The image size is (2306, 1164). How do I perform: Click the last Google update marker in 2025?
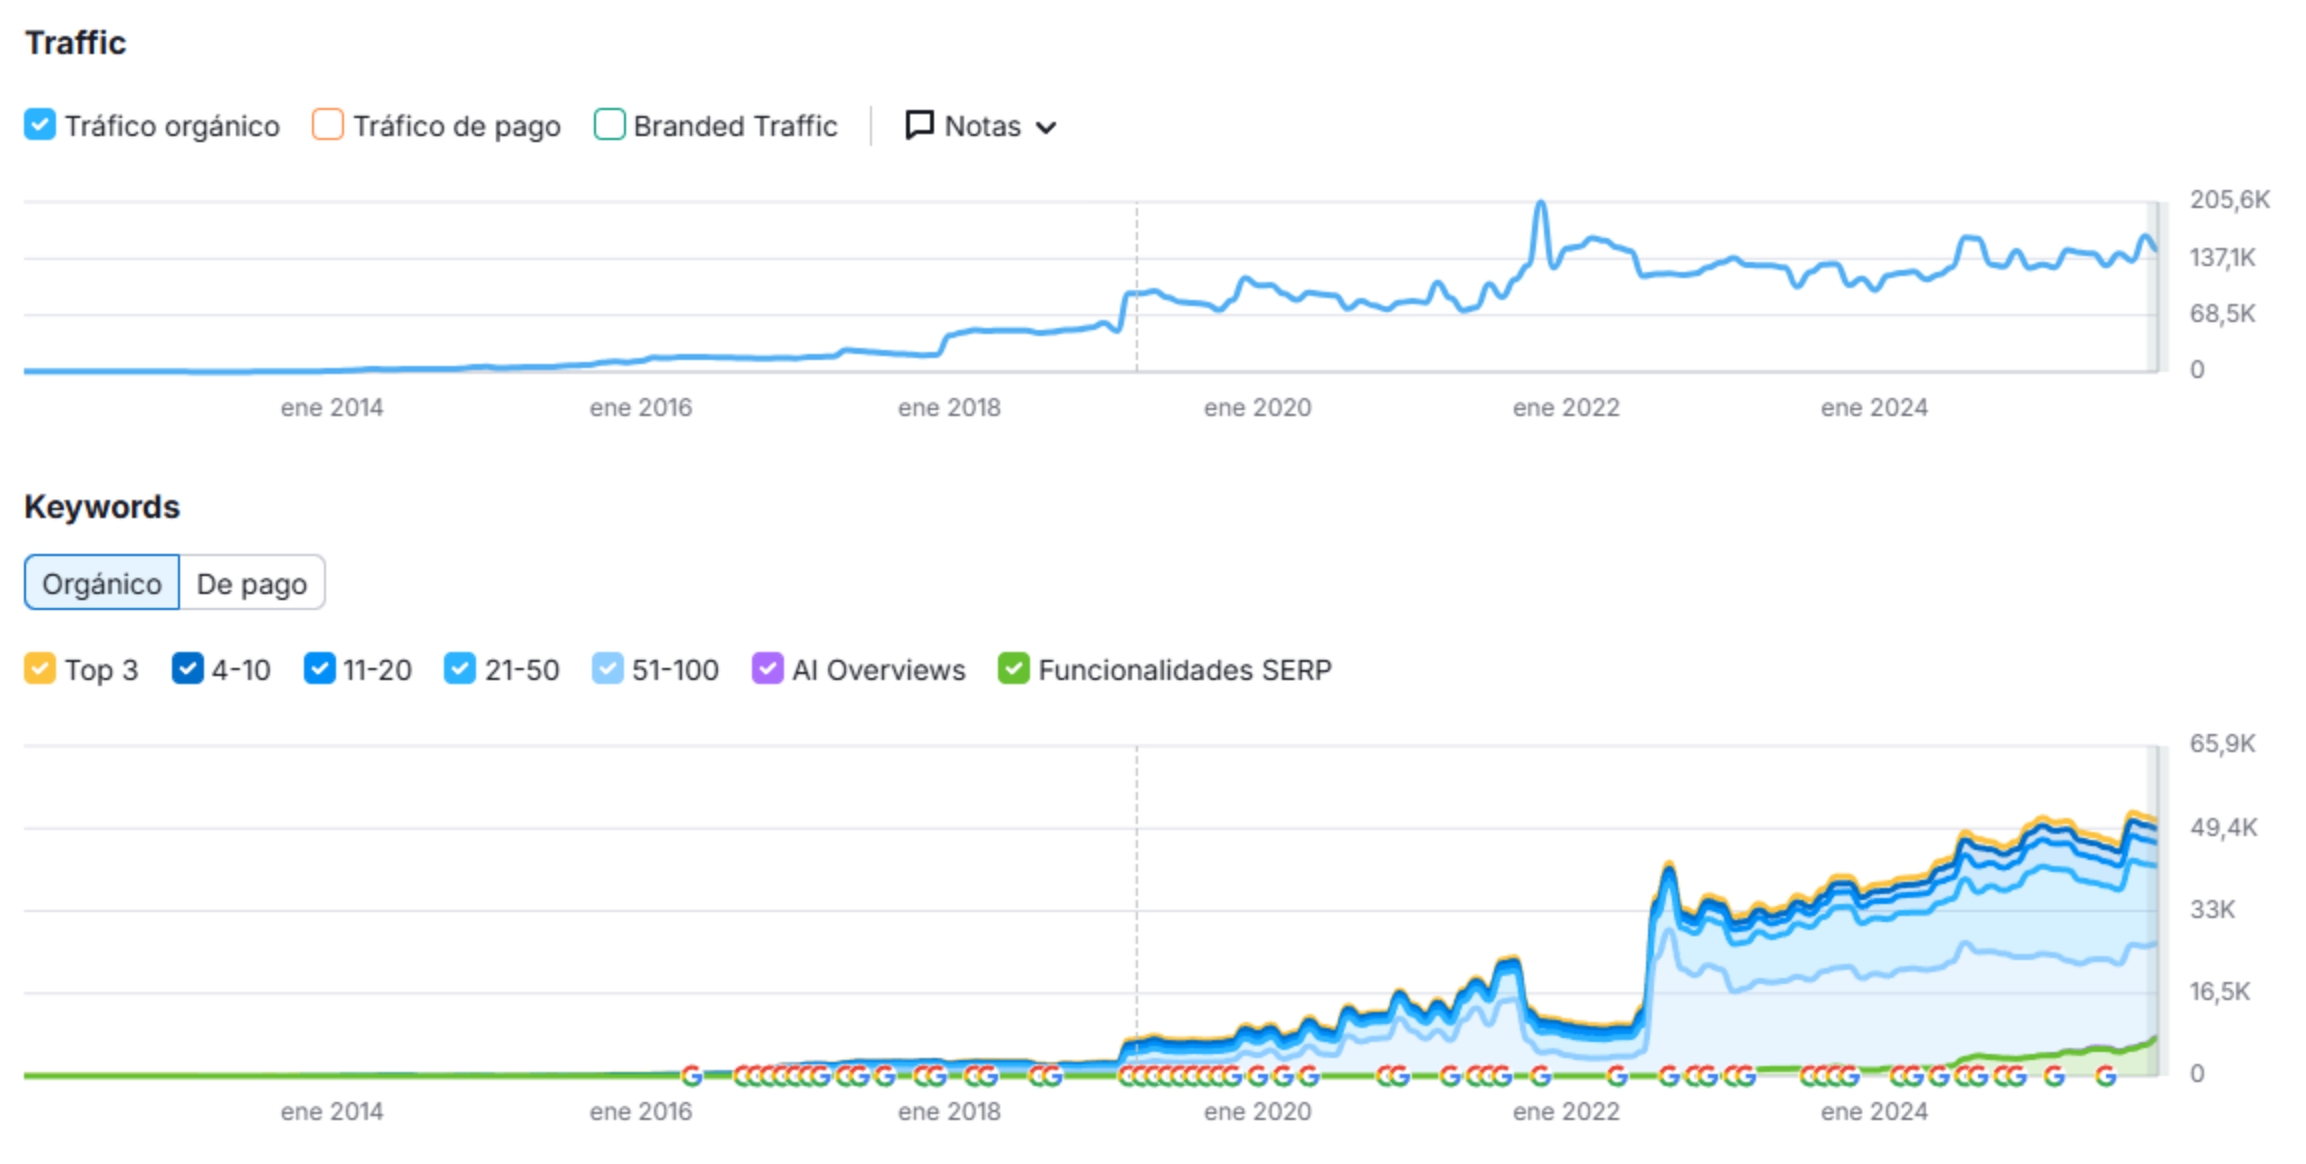pyautogui.click(x=2105, y=1076)
